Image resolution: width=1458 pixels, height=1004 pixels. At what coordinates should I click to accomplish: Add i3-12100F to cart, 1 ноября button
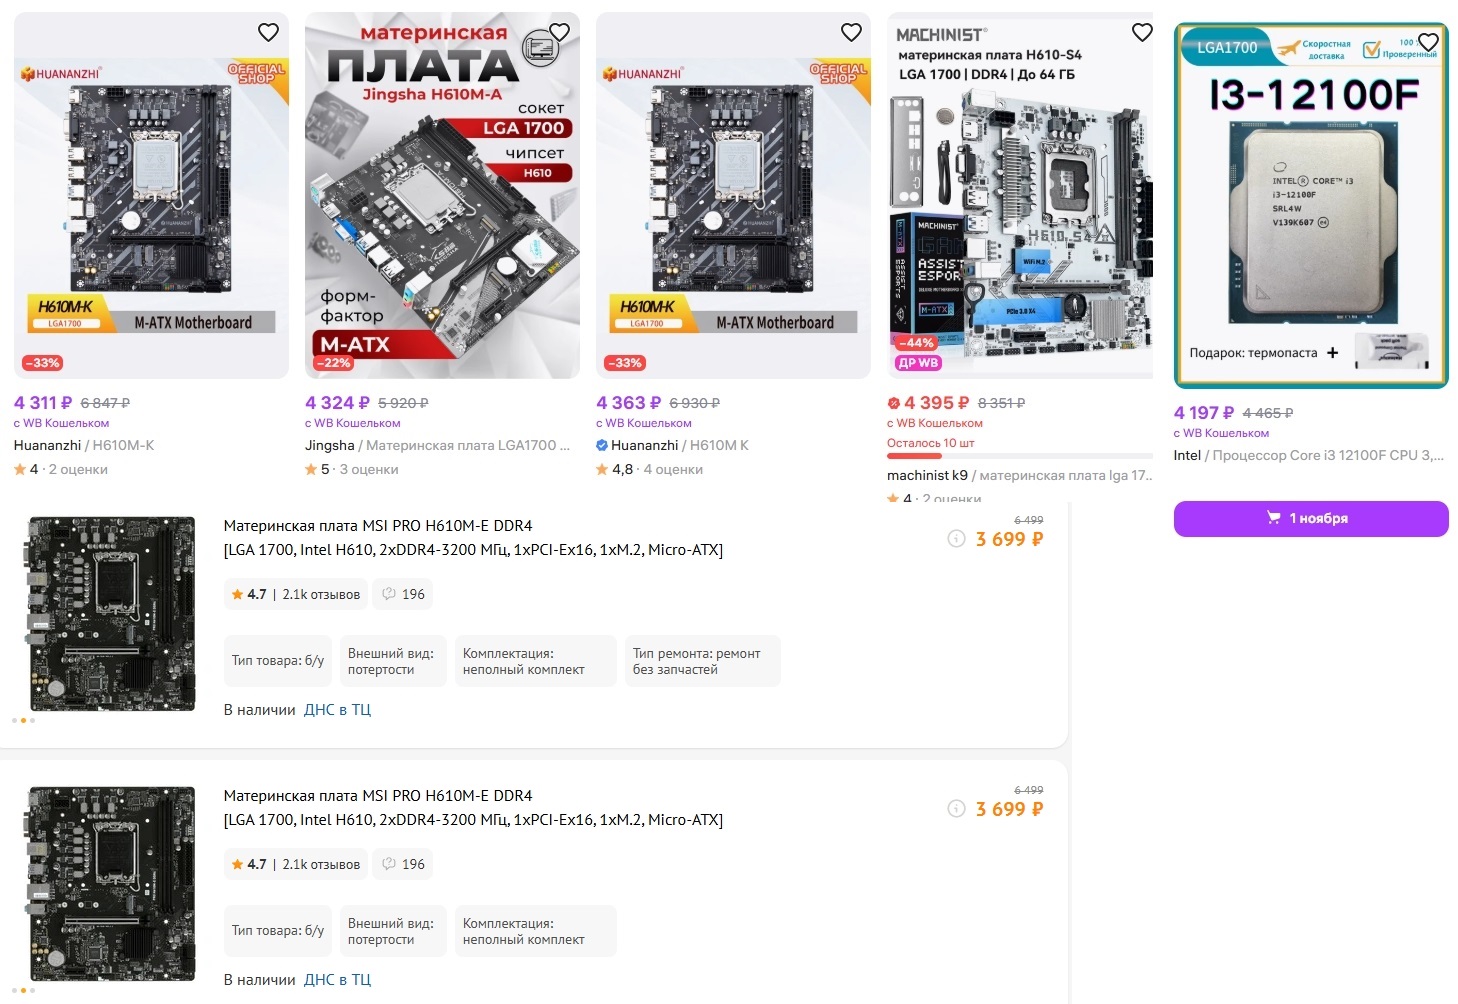coord(1311,518)
